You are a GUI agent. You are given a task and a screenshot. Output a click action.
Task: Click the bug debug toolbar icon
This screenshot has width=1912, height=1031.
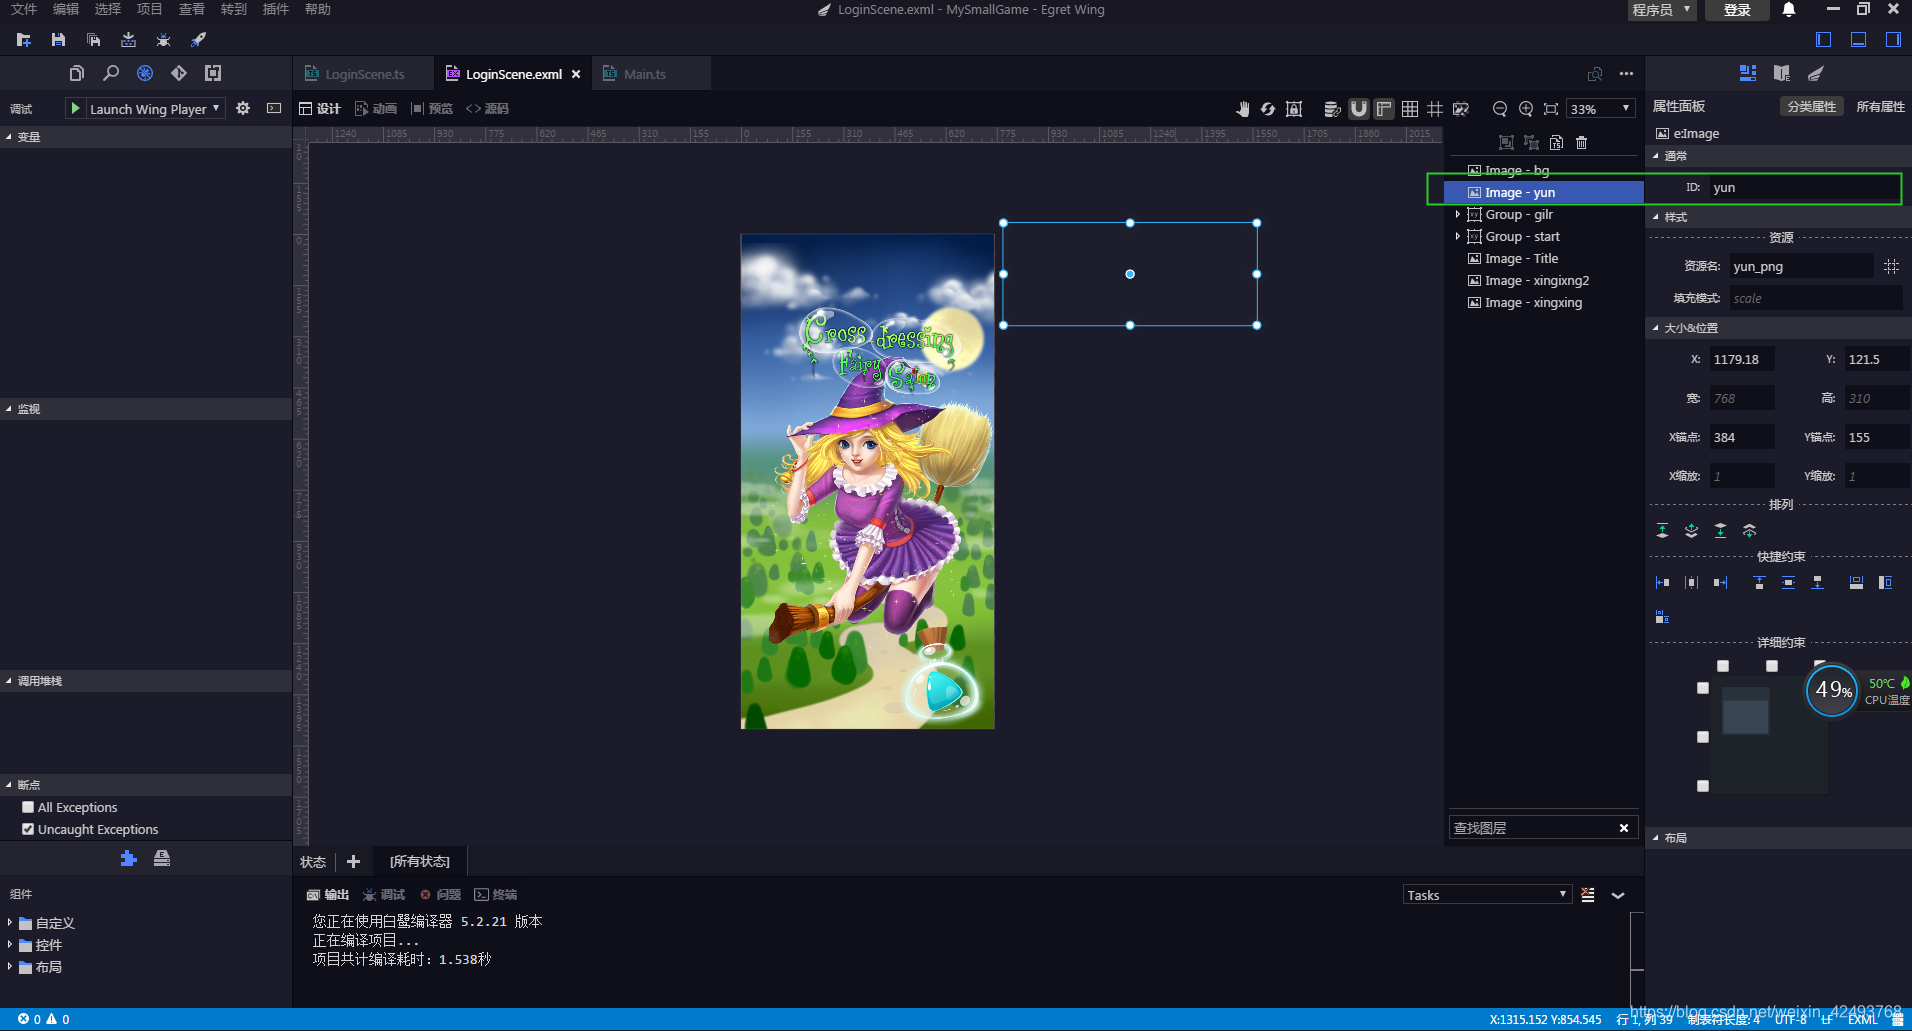[x=163, y=40]
